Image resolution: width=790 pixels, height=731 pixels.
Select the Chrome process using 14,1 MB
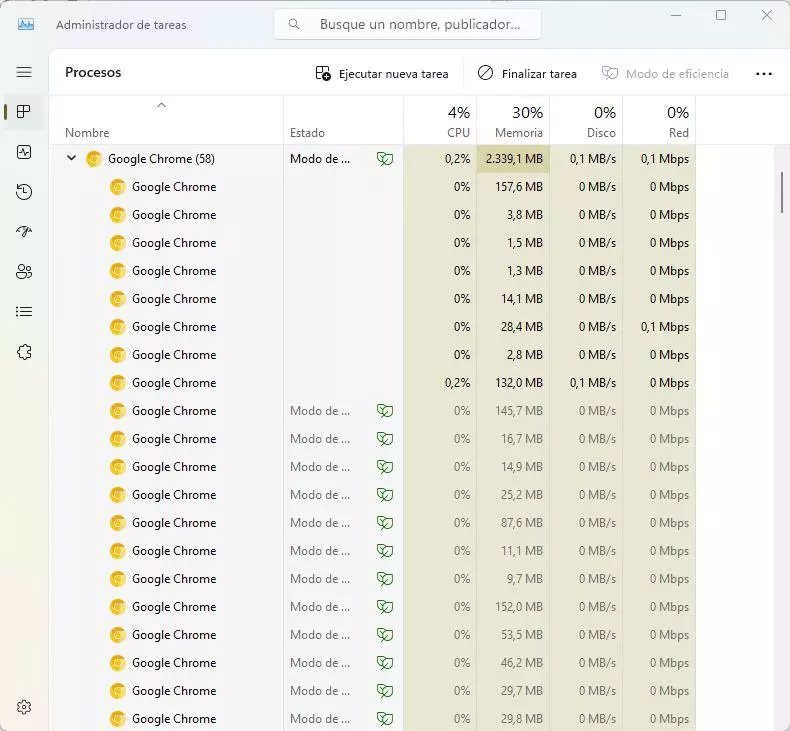pos(373,299)
